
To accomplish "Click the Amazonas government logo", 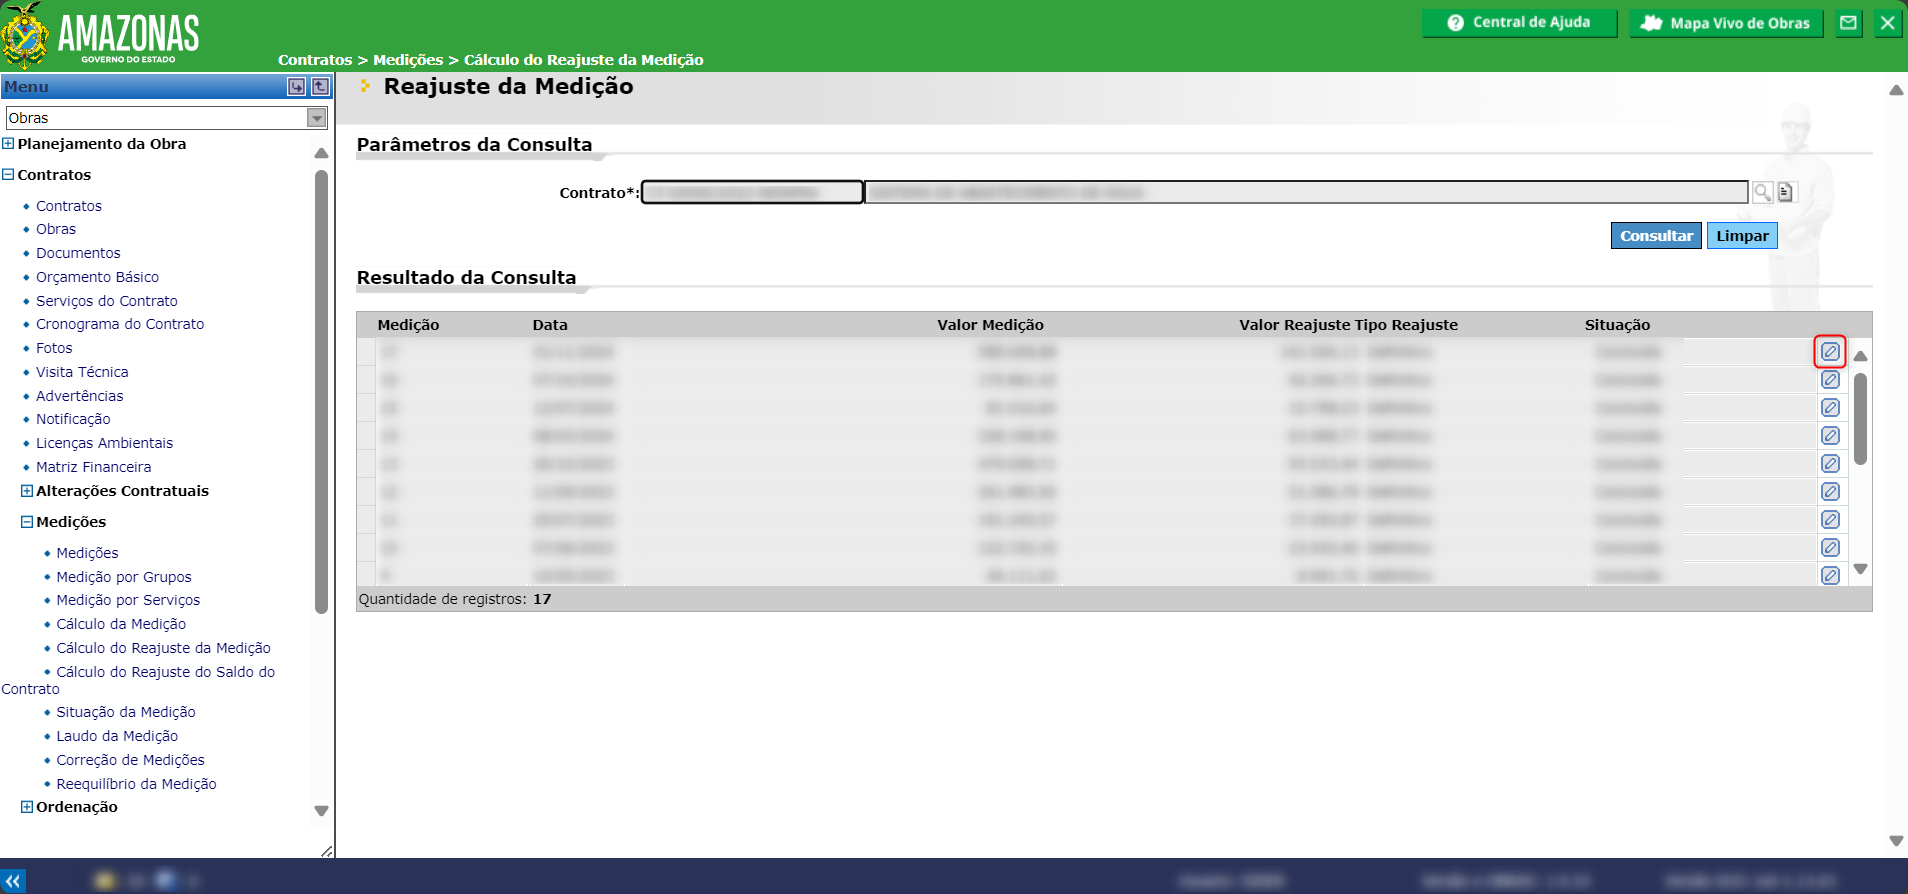I will point(101,36).
